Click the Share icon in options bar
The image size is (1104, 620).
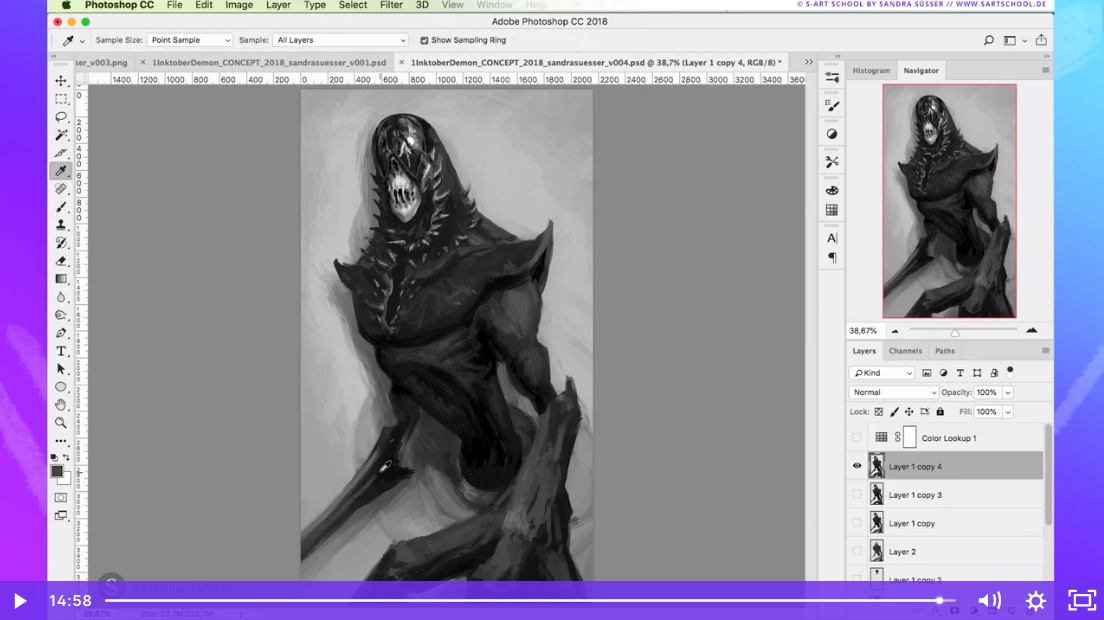tap(1041, 40)
